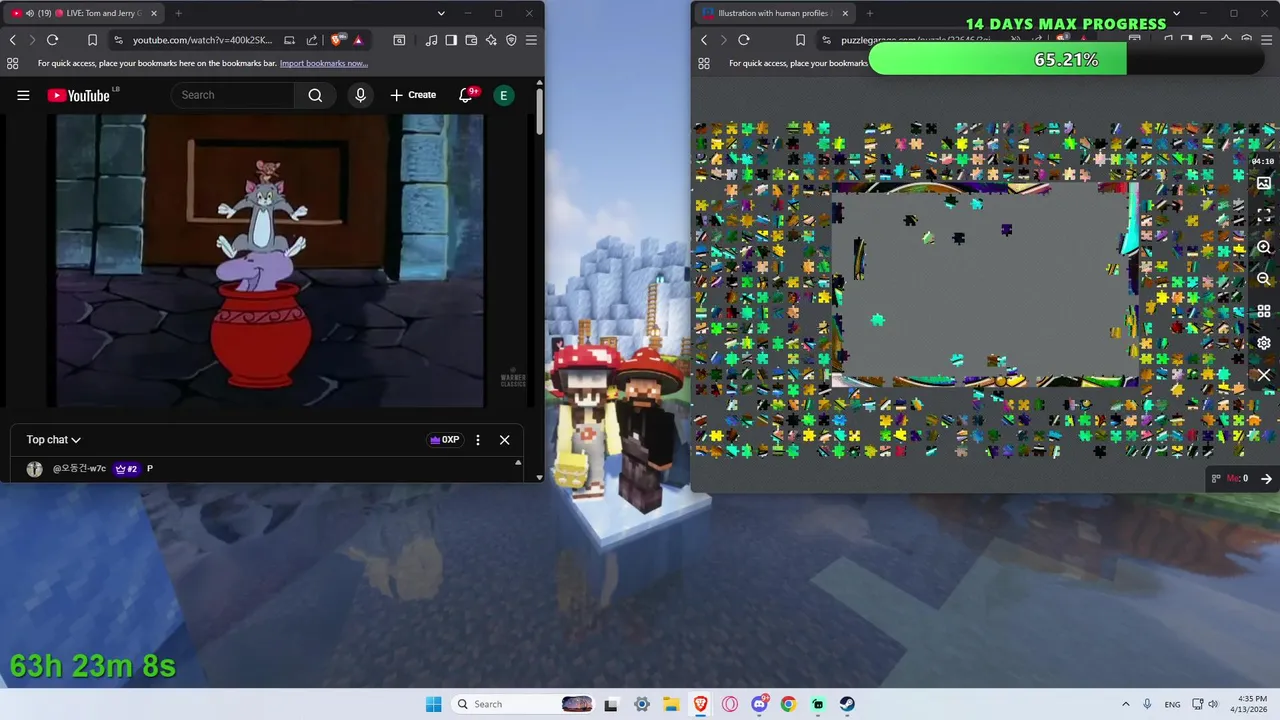Viewport: 1280px width, 720px height.
Task: Open Brave Wallet icon in YouTube window
Action: [x=471, y=40]
